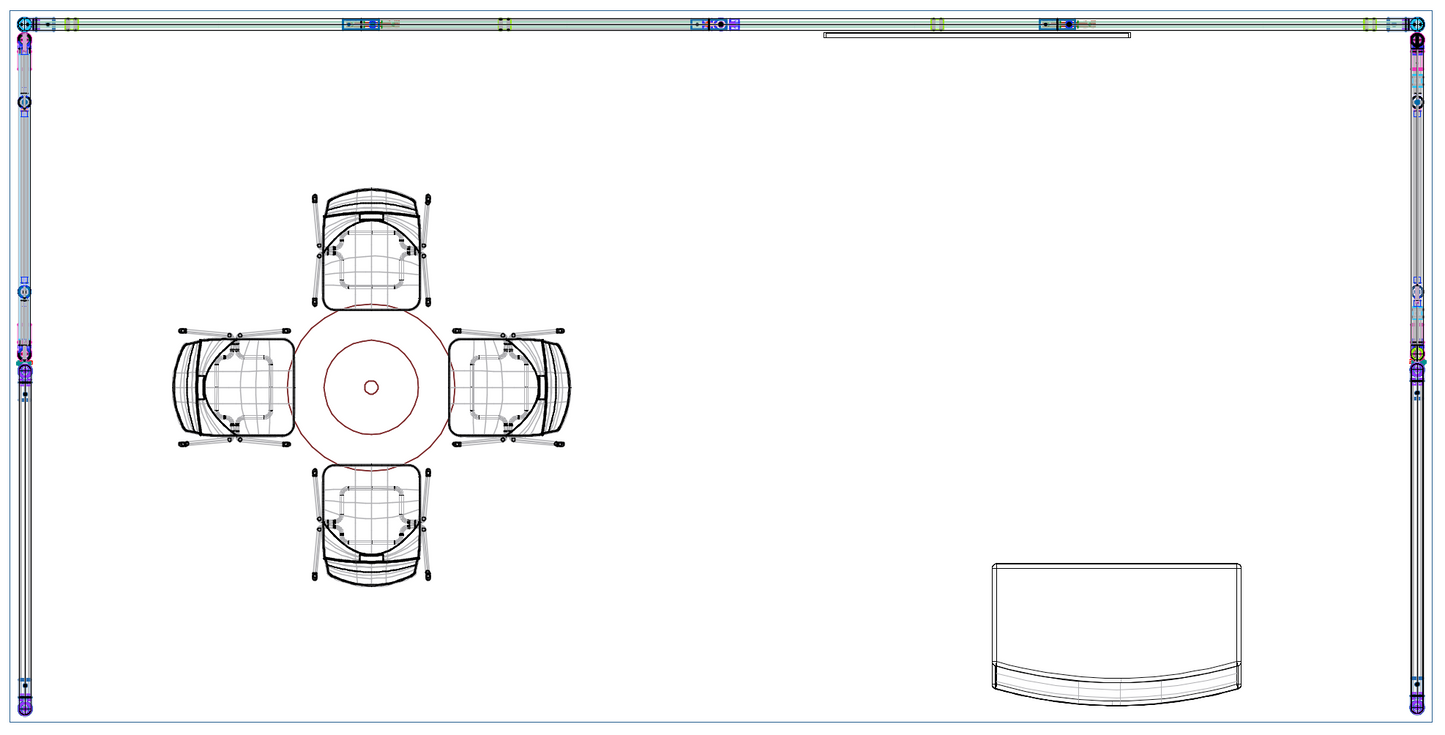Image resolution: width=1445 pixels, height=735 pixels.
Task: Select the chair above the round table
Action: pyautogui.click(x=371, y=250)
